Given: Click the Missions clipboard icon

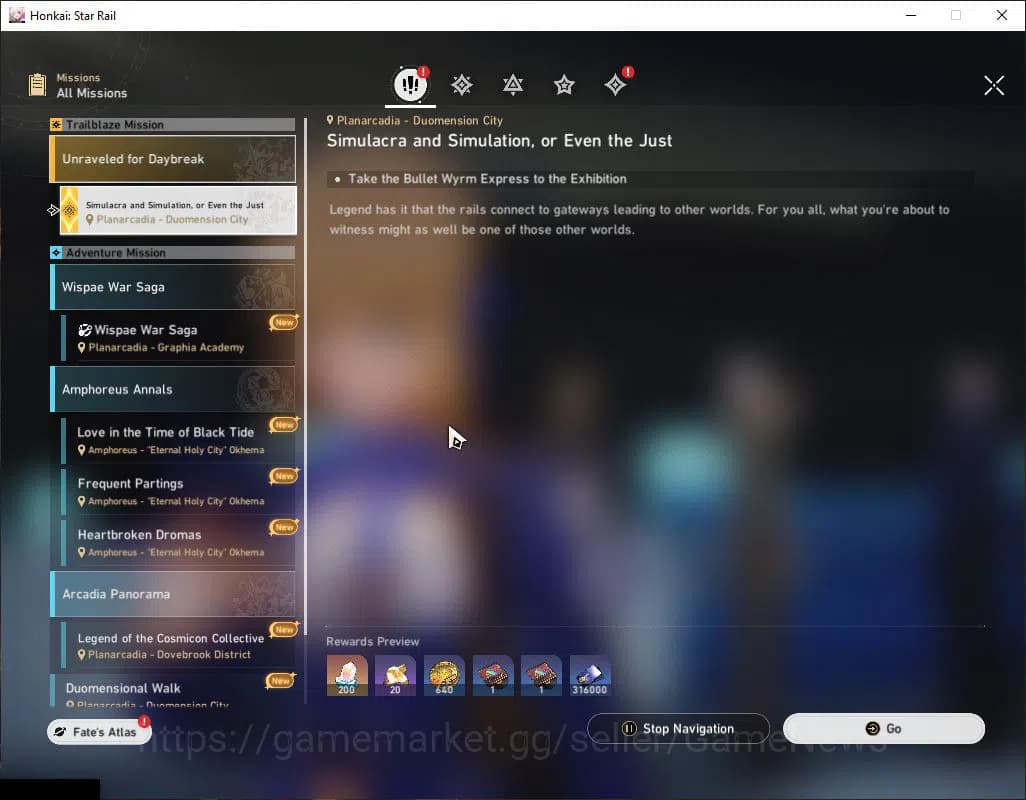Looking at the screenshot, I should (x=37, y=85).
